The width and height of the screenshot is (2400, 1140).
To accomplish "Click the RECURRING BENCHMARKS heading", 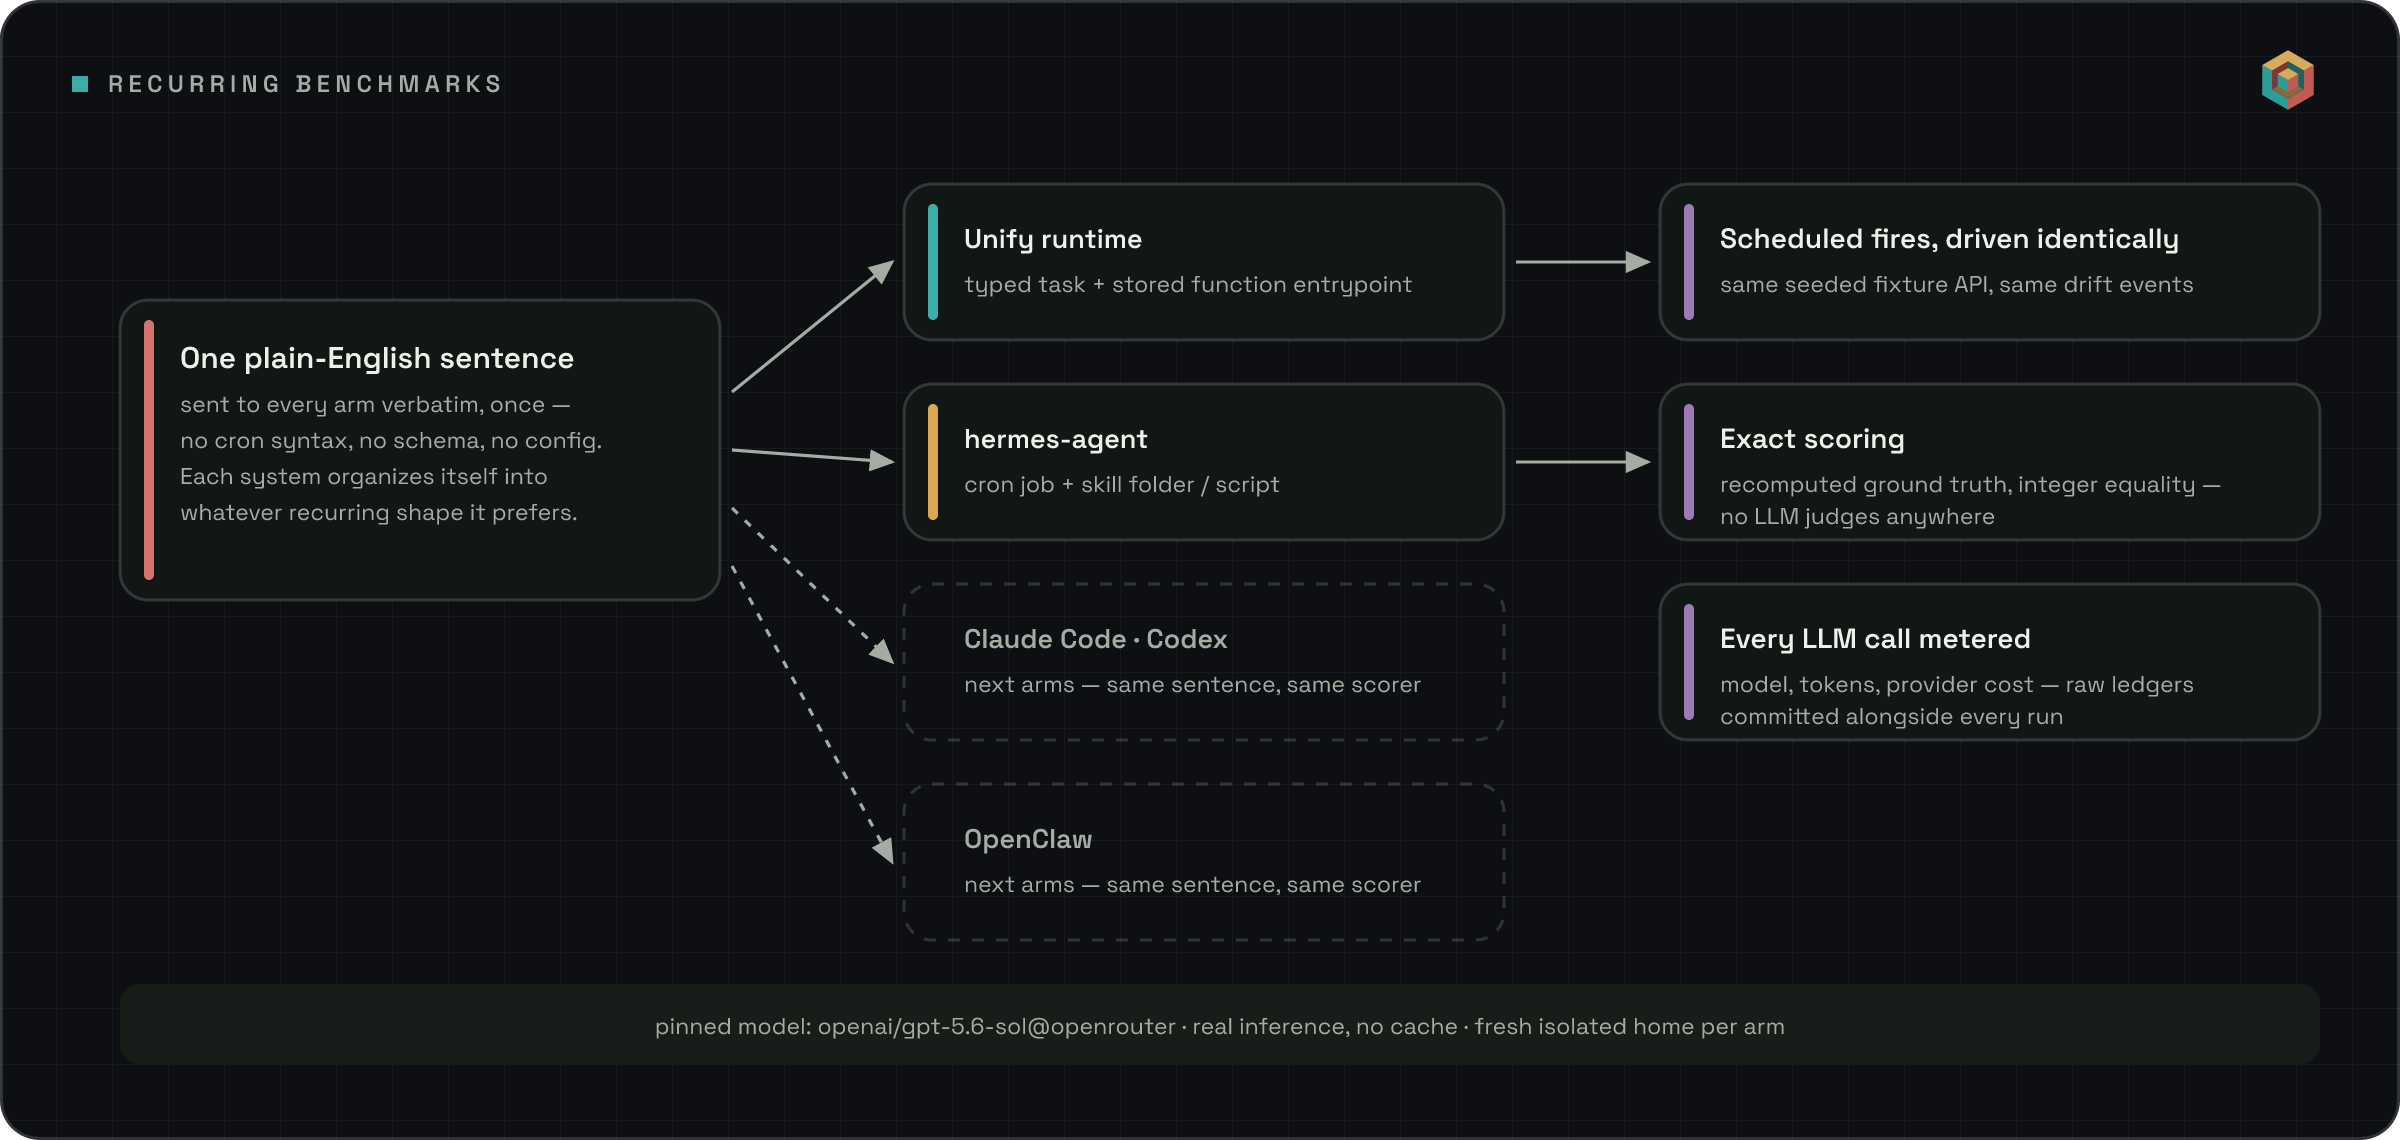I will click(x=305, y=84).
